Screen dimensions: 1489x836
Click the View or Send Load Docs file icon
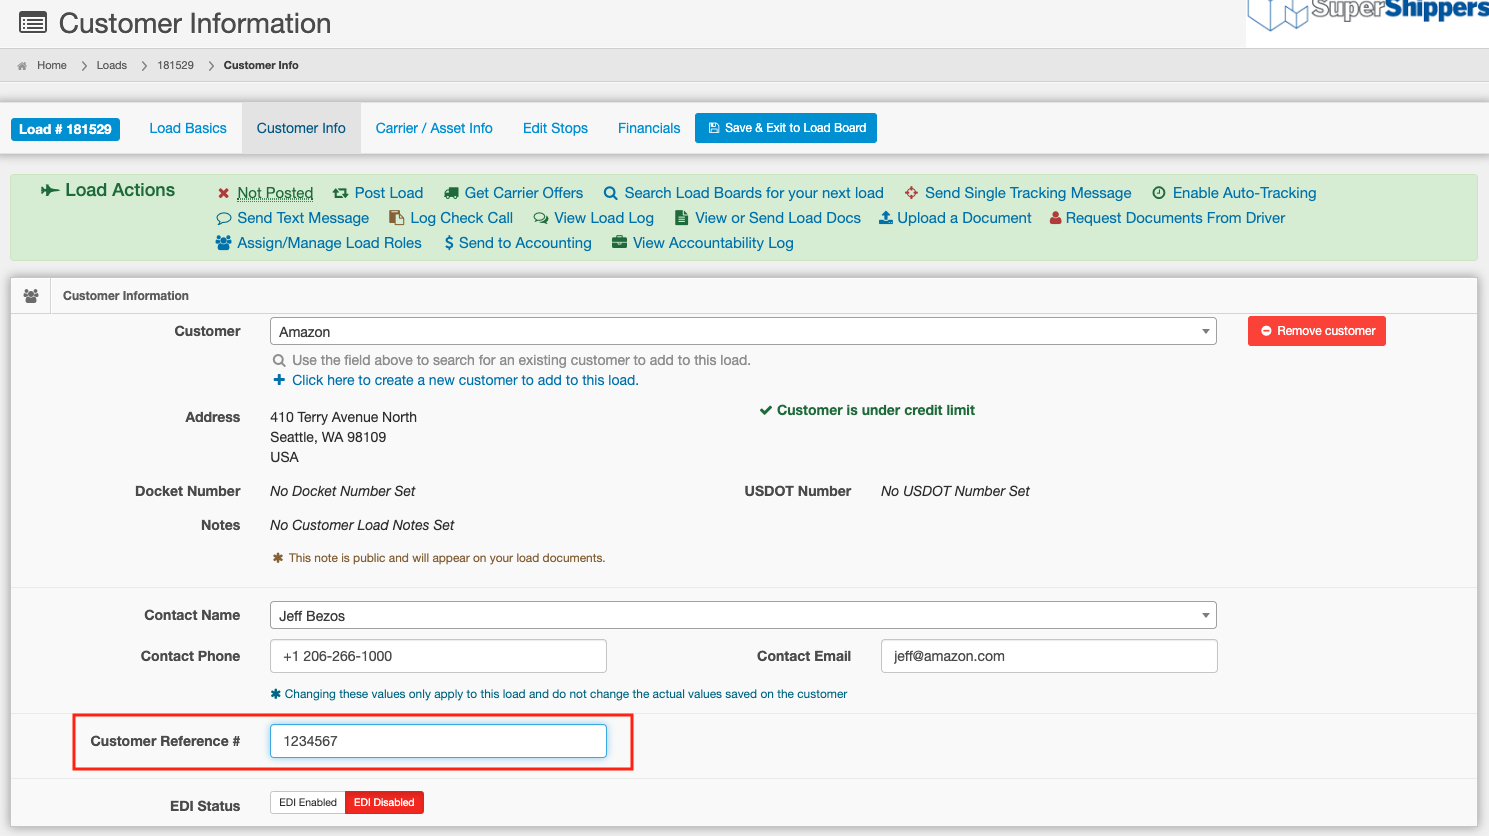(681, 218)
